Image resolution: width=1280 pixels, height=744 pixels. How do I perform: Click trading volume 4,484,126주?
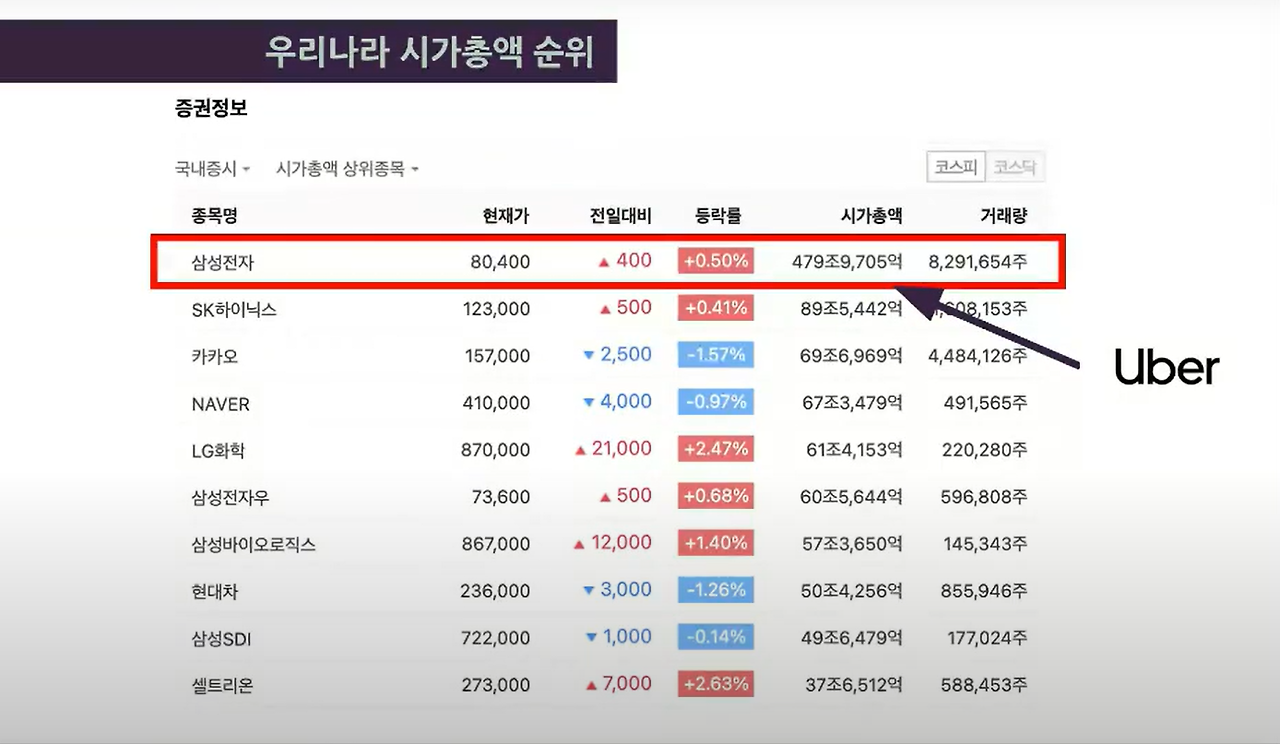point(978,356)
